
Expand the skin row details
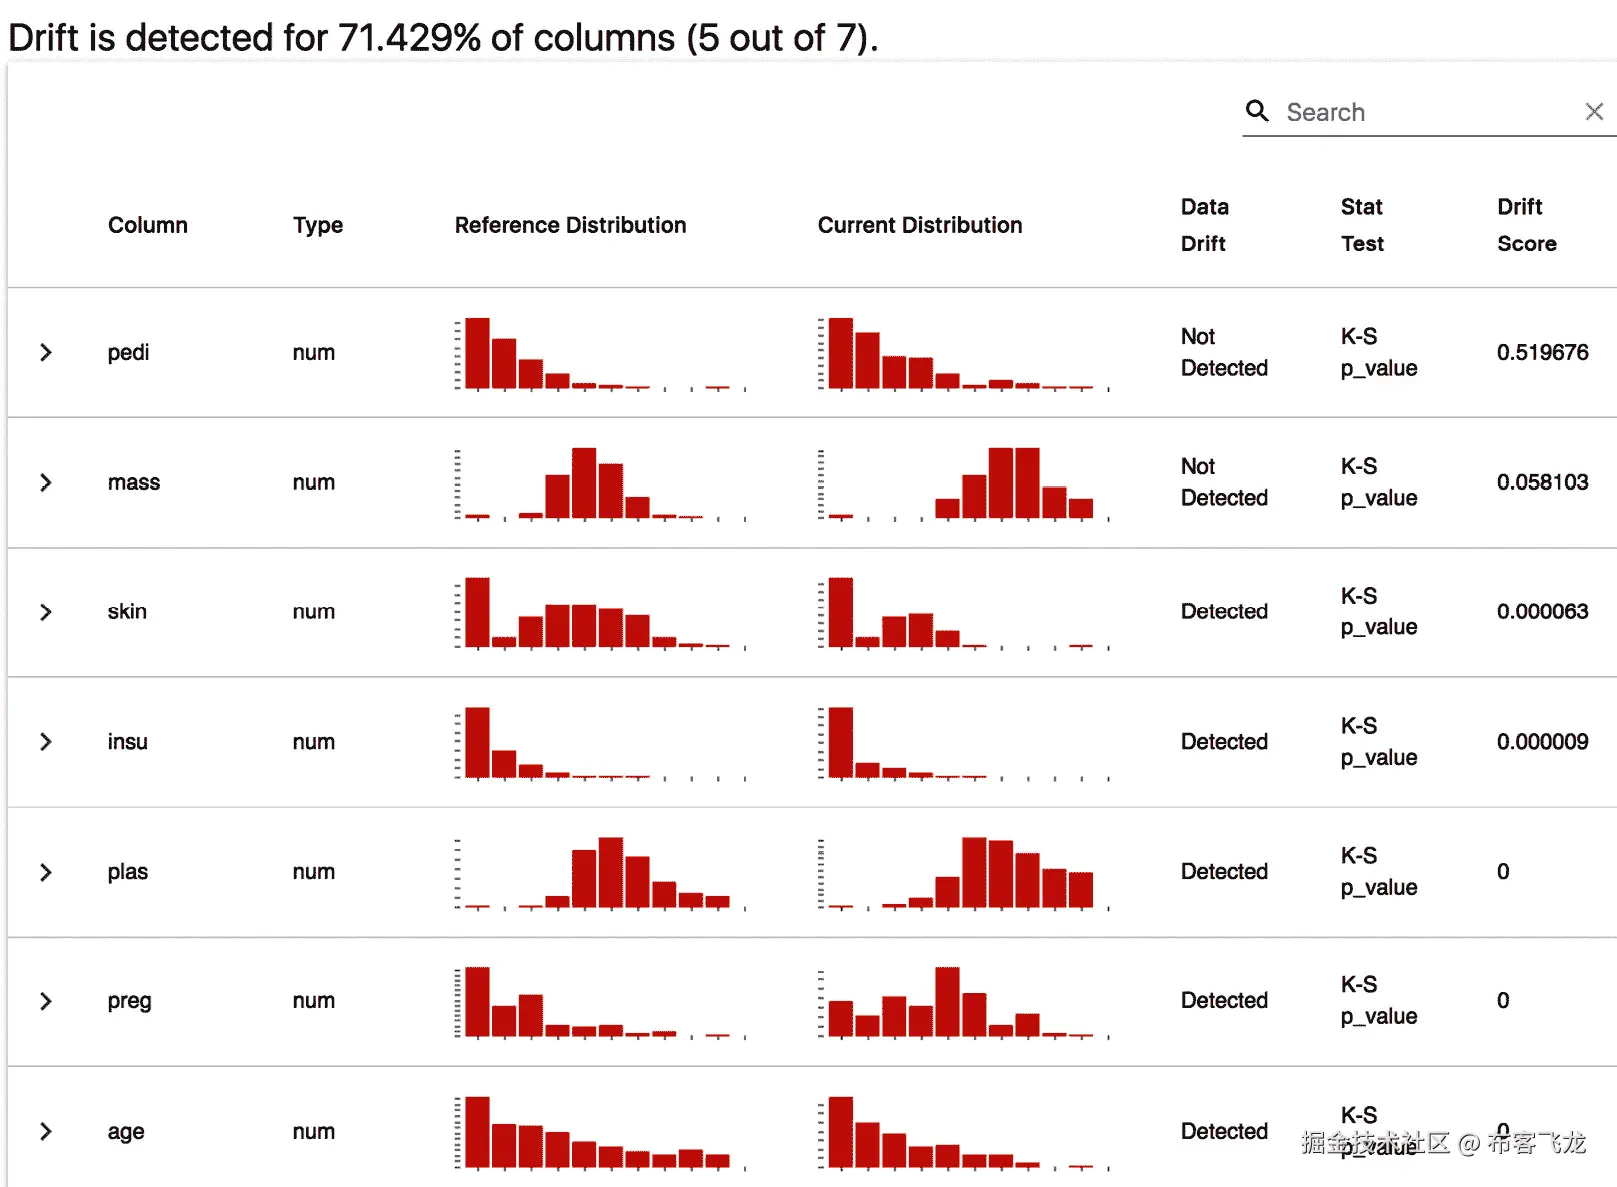(46, 612)
